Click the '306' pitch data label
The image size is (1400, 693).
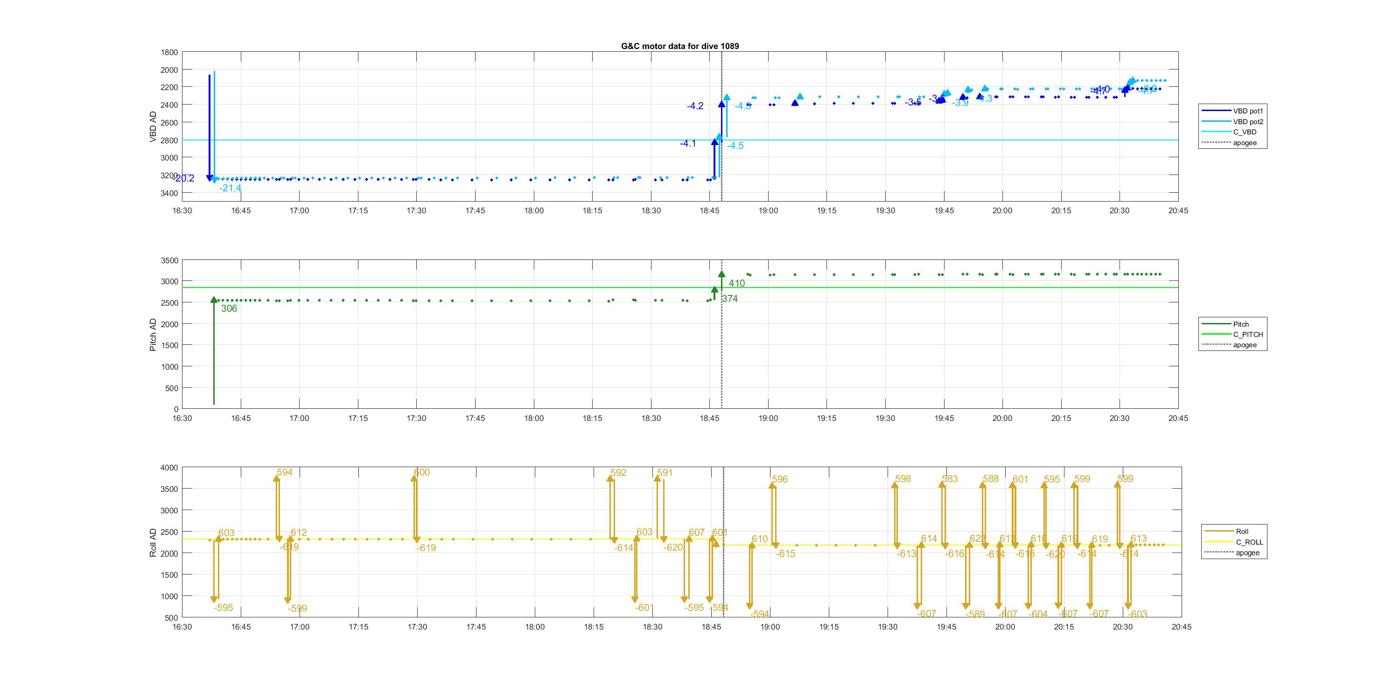[x=229, y=309]
